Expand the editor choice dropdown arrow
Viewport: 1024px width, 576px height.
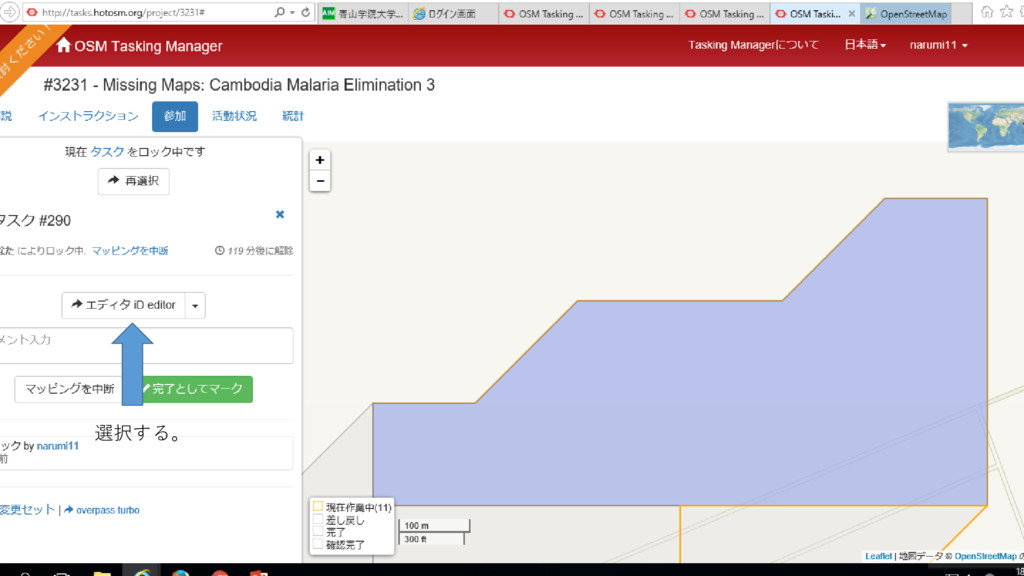(195, 305)
